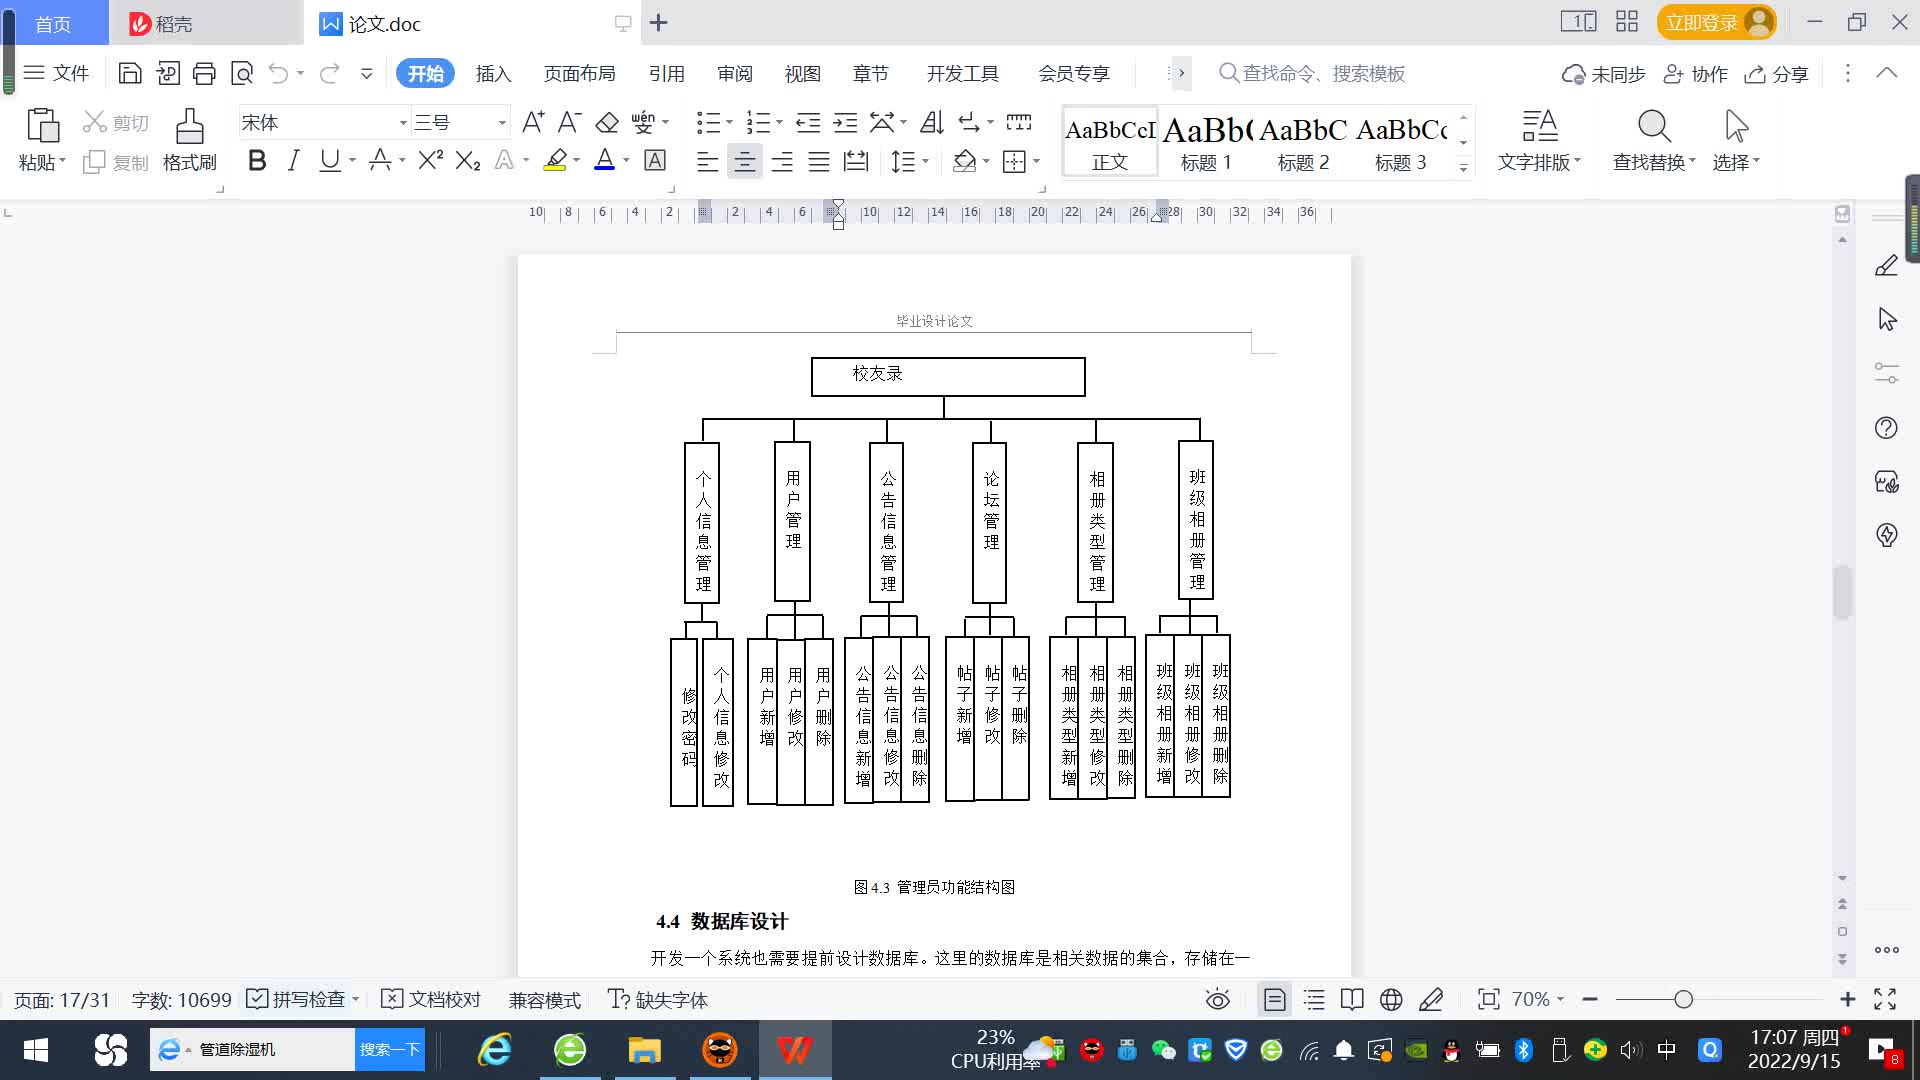The height and width of the screenshot is (1080, 1920).
Task: Open the Insert (插入) ribbon tab
Action: click(493, 74)
